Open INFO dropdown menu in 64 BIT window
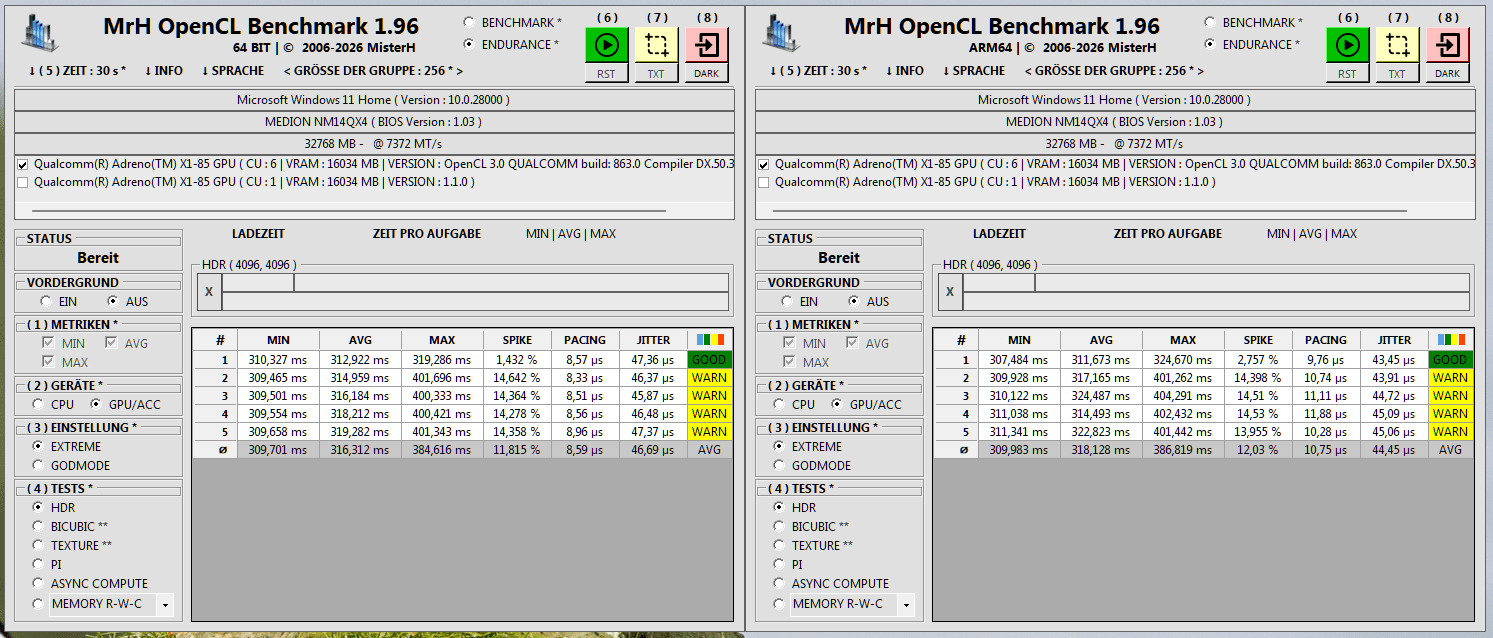Viewport: 1493px width, 638px height. [164, 71]
